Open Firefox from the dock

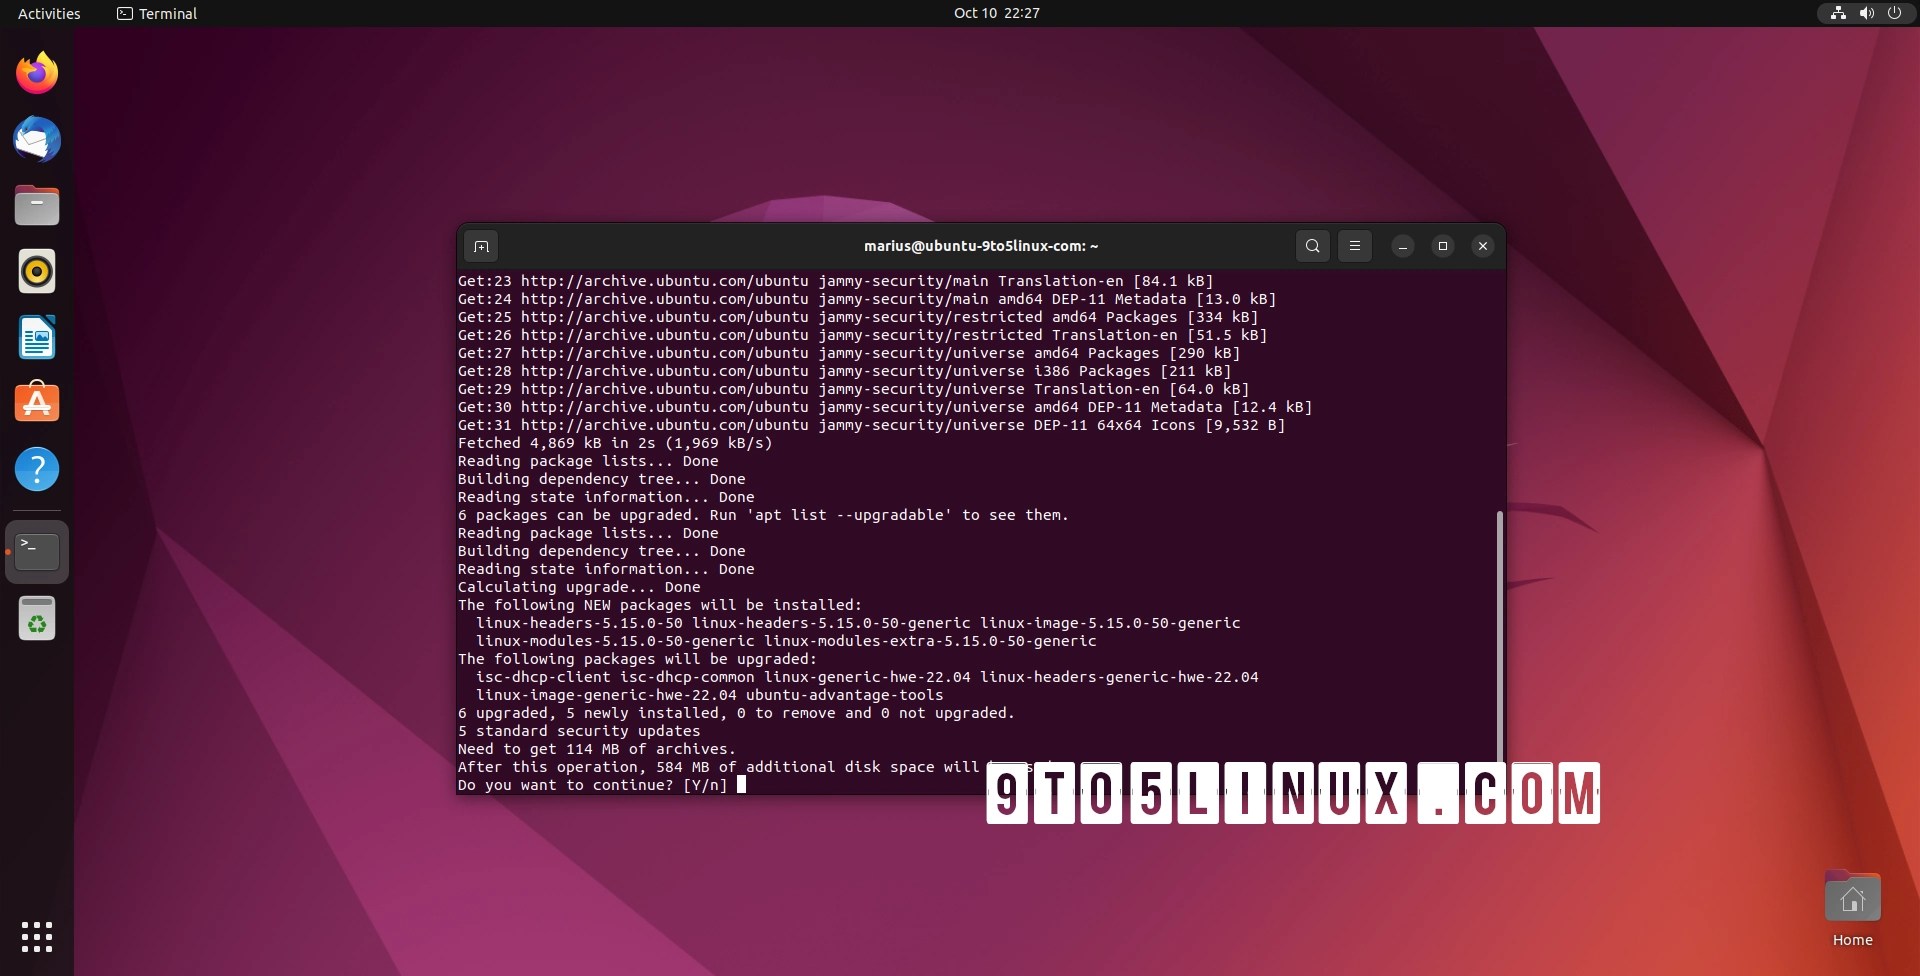click(x=37, y=72)
